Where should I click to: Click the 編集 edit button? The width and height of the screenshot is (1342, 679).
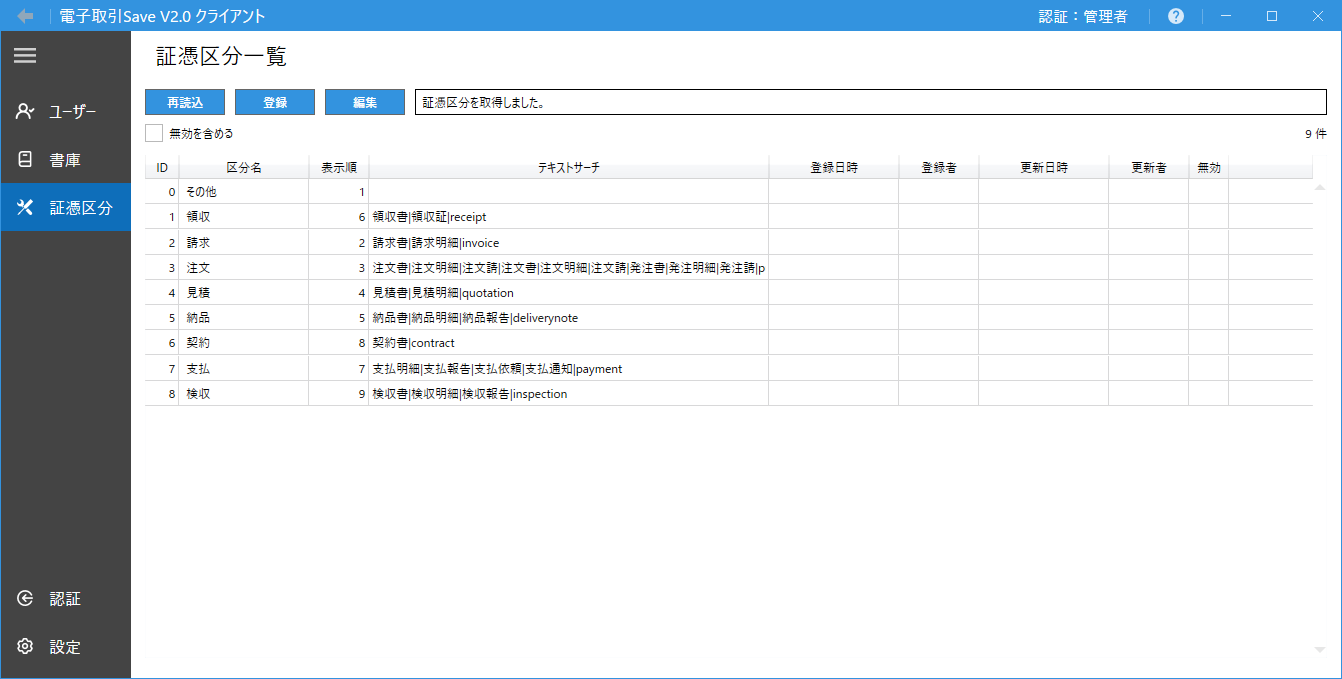[x=364, y=102]
